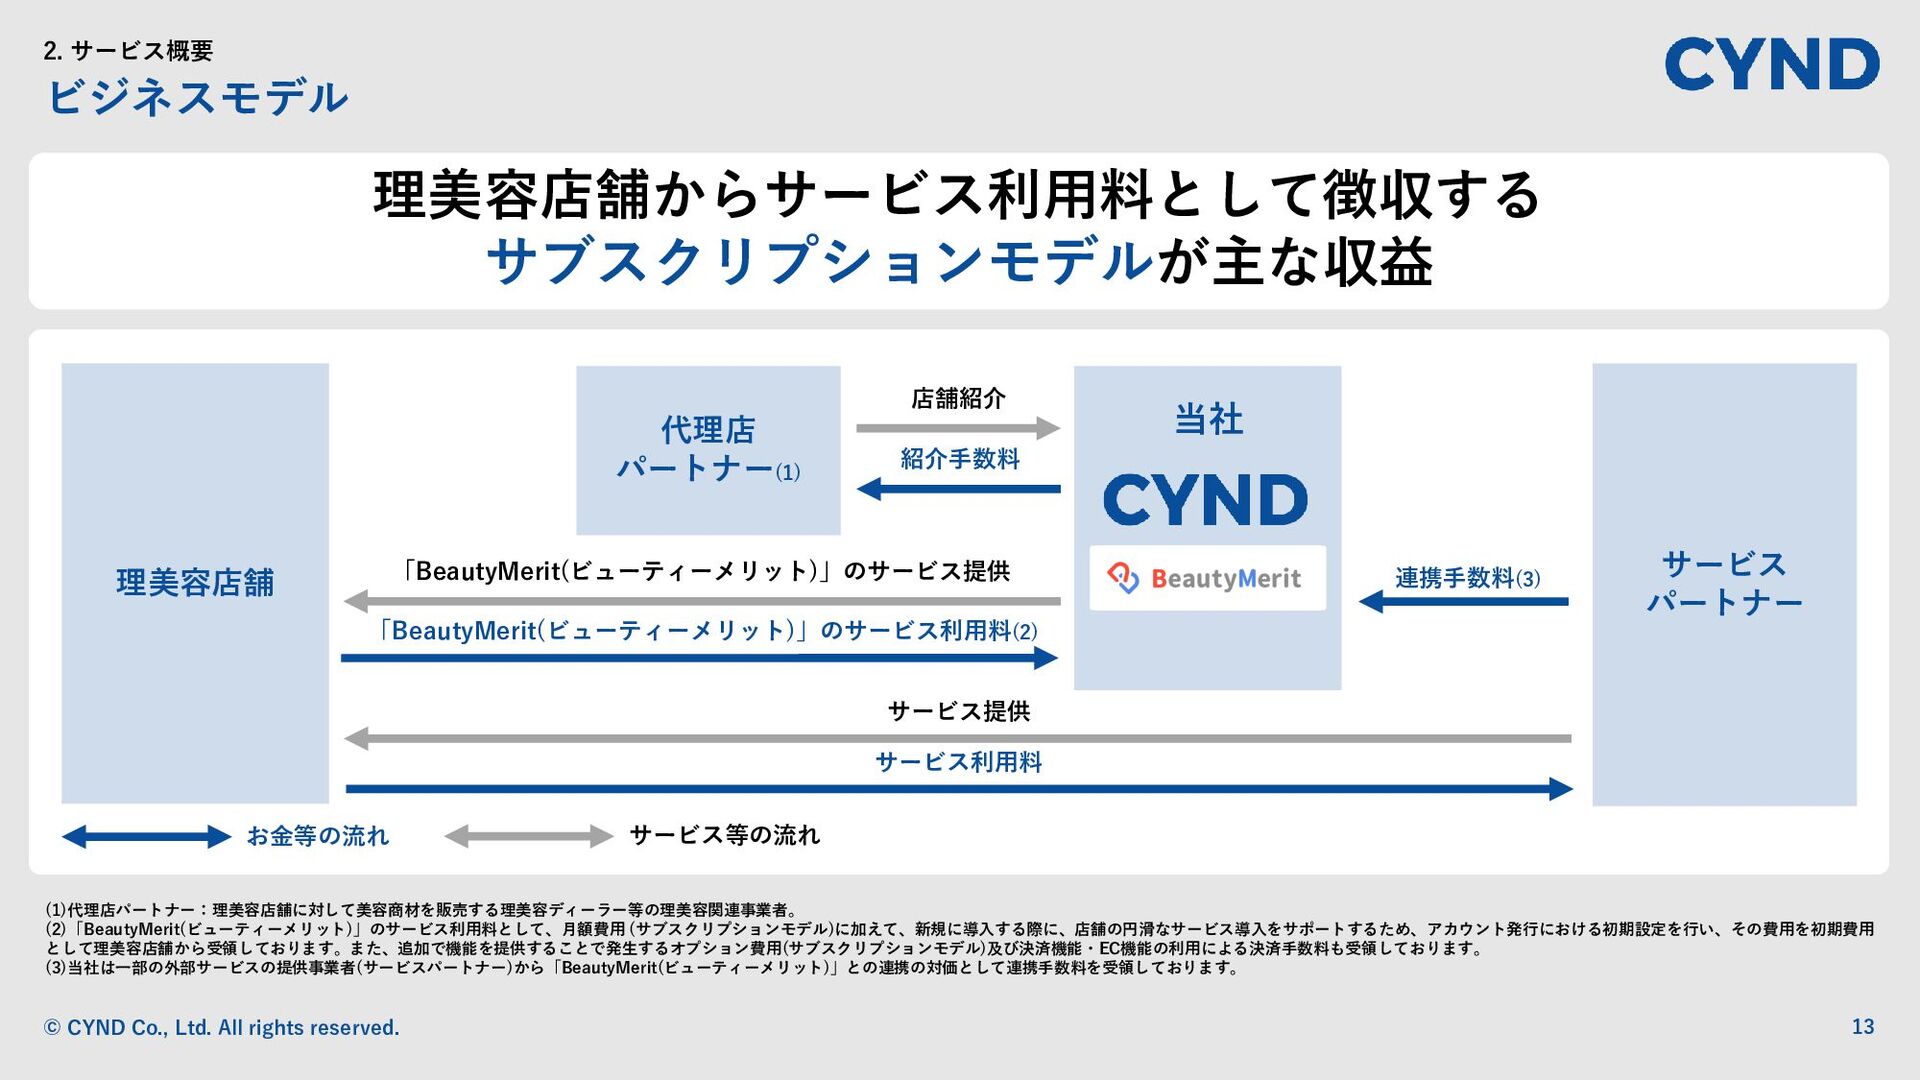Click the サービス等の流れ legend text
1920x1080 pixels.
(x=724, y=835)
